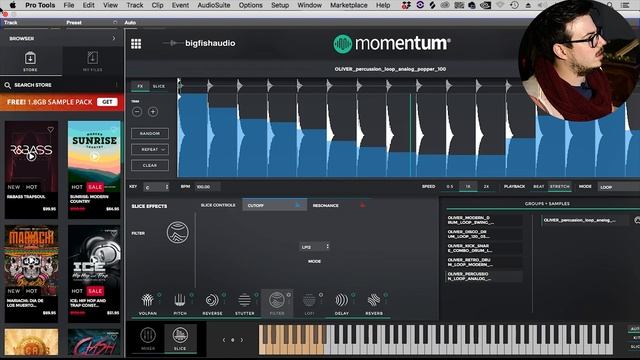This screenshot has height=360, width=640.
Task: Favorite R&Bass pack with heart icon
Action: [51, 130]
